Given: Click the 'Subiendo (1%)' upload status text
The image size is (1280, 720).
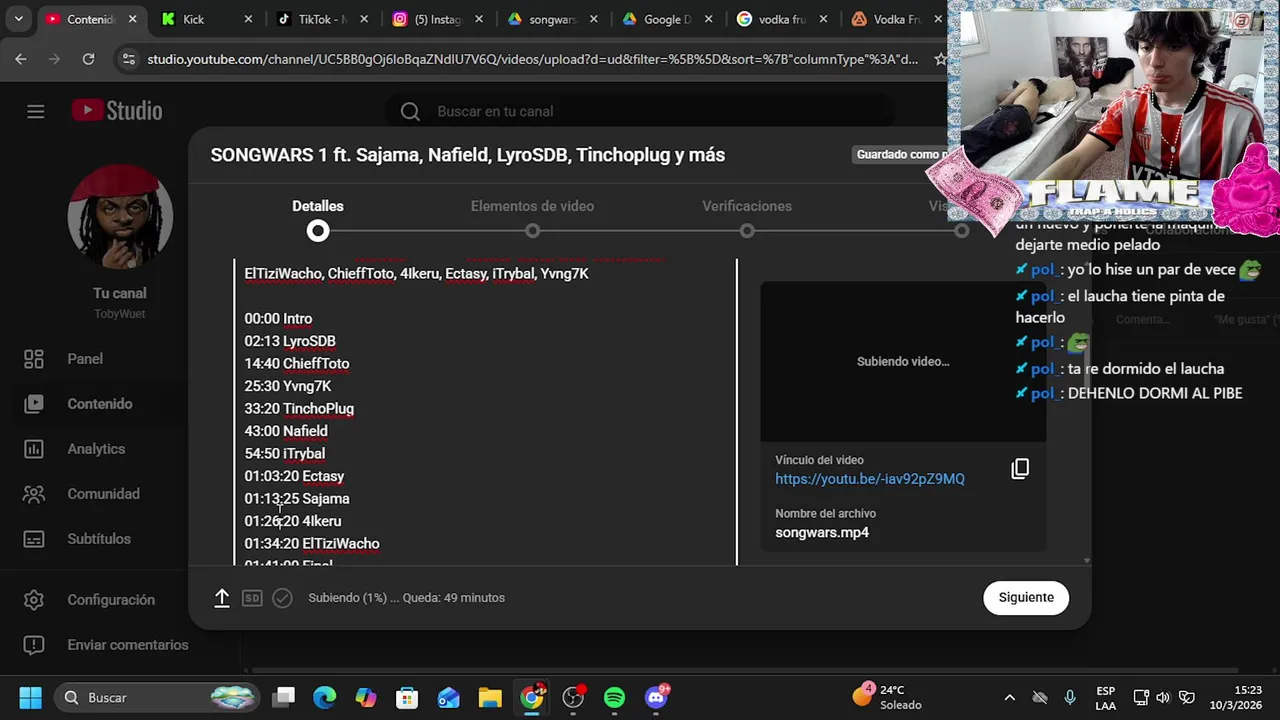Looking at the screenshot, I should click(x=407, y=598).
